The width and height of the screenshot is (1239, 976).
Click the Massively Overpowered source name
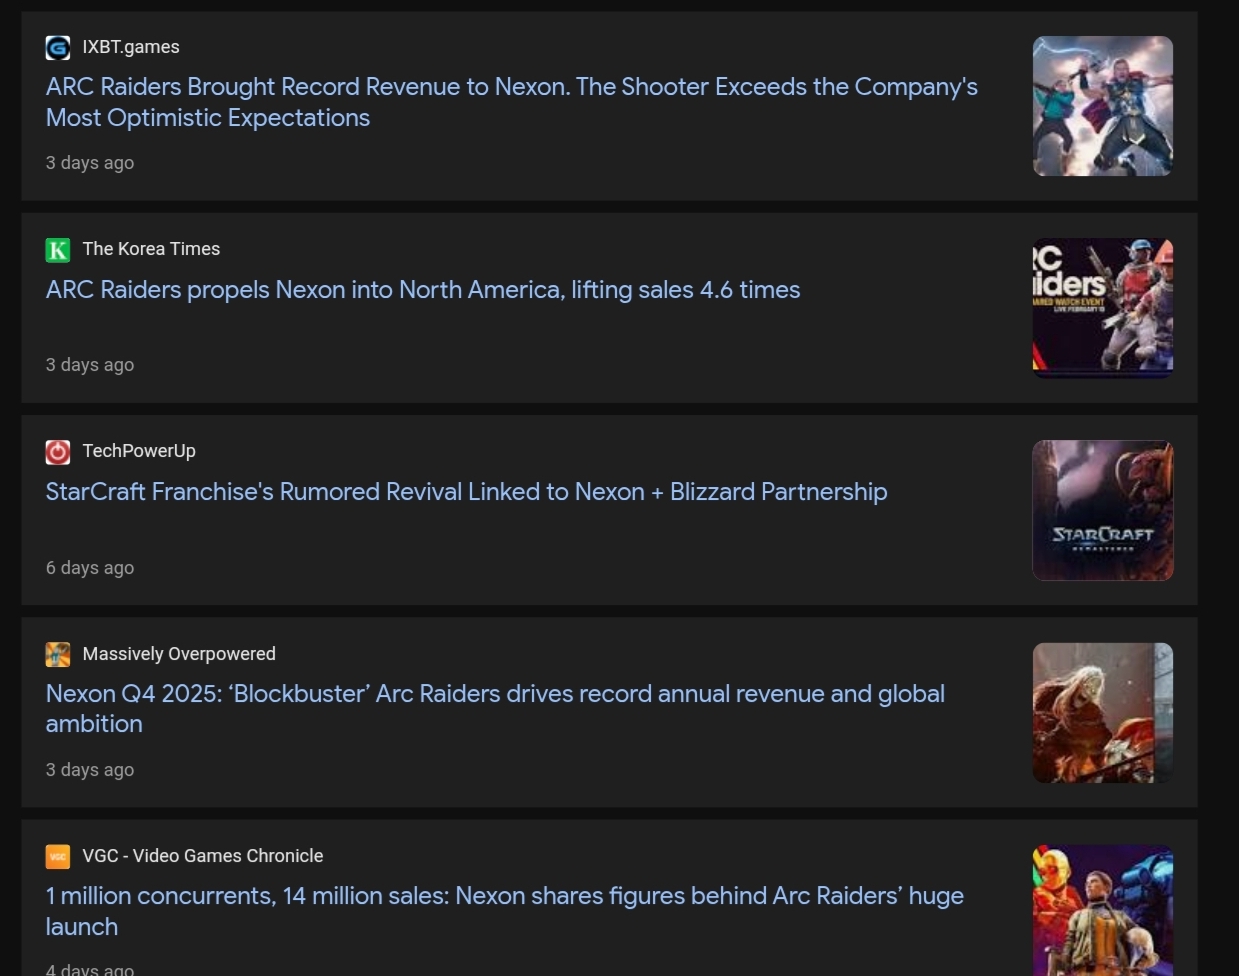tap(179, 654)
